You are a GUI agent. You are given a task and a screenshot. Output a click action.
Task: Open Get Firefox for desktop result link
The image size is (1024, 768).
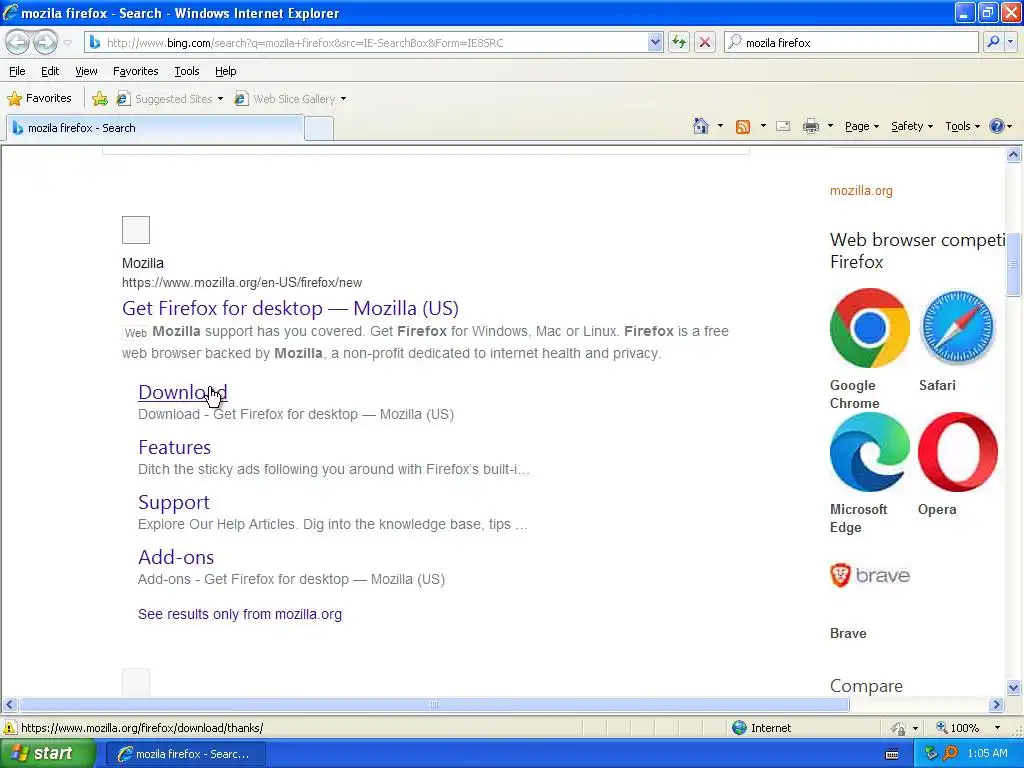(290, 308)
